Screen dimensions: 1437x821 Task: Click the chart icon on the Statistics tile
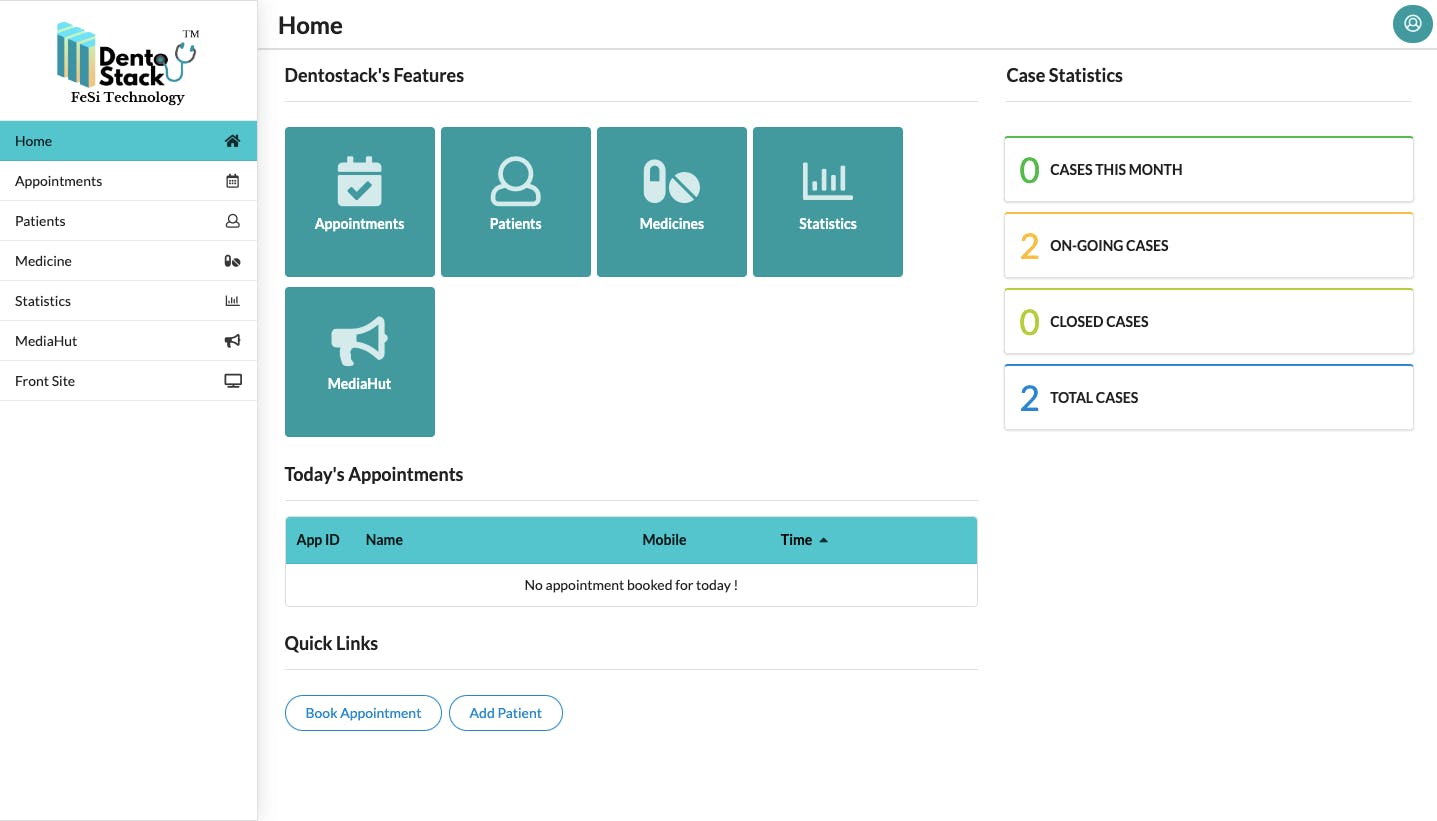(x=828, y=182)
